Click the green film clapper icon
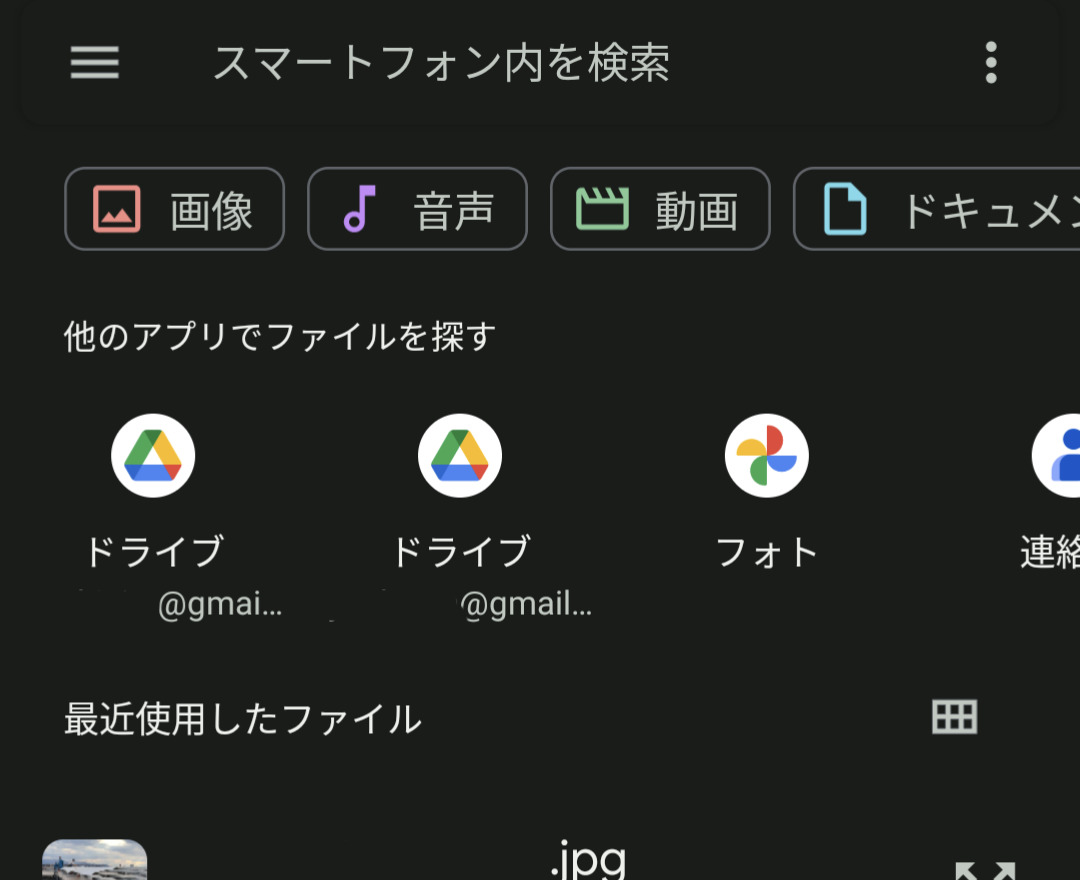 pyautogui.click(x=602, y=209)
